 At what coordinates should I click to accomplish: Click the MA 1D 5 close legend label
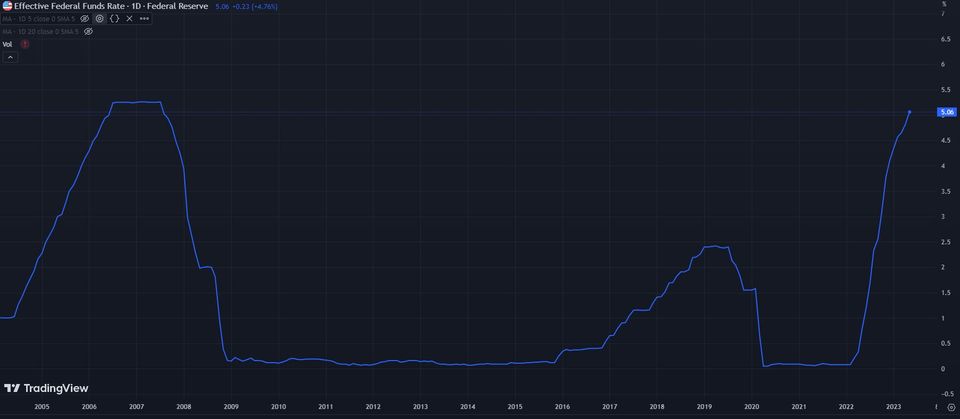38,18
